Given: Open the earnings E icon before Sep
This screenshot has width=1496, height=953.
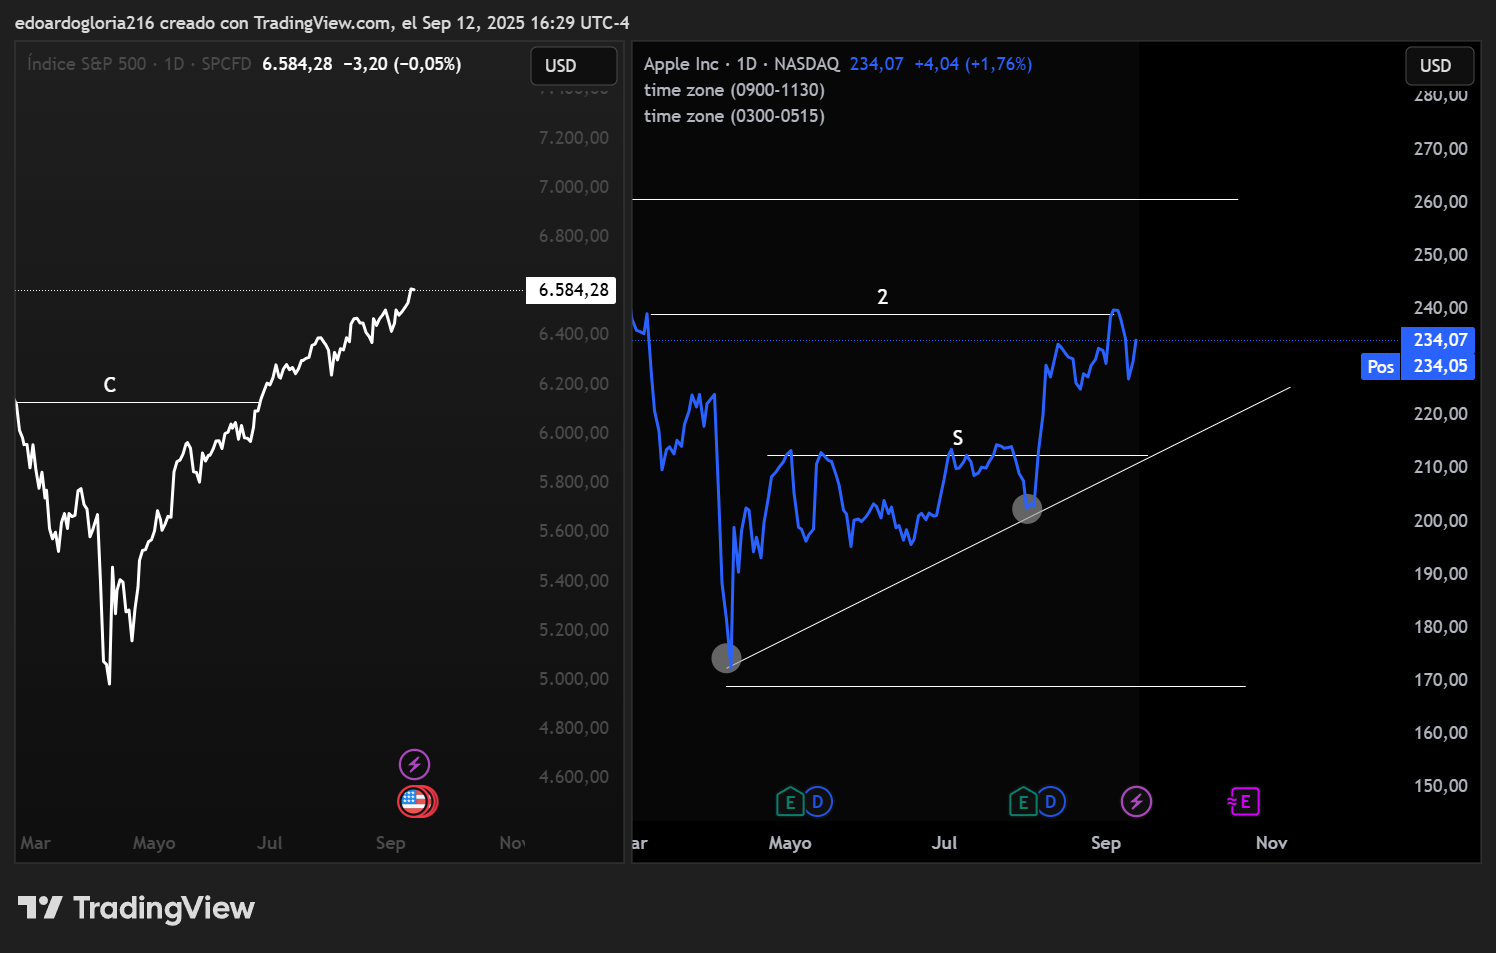Looking at the screenshot, I should click(x=1023, y=802).
